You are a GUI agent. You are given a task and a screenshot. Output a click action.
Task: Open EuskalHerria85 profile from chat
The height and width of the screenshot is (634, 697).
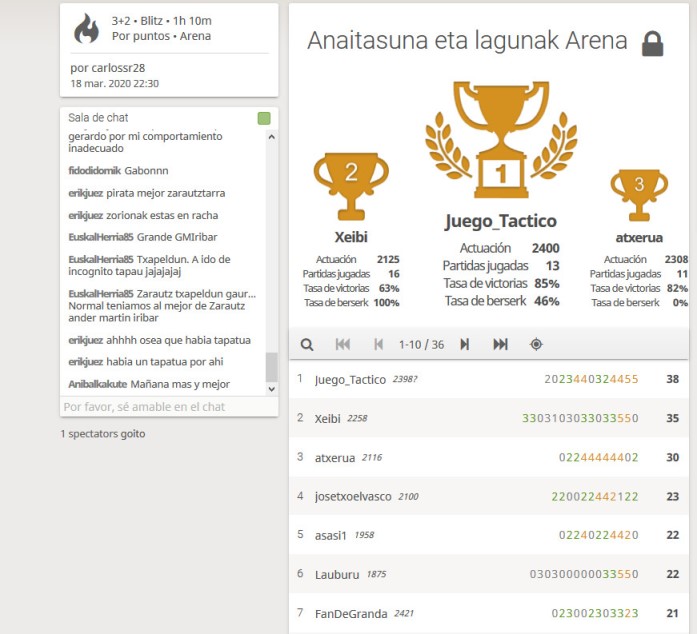pos(100,237)
